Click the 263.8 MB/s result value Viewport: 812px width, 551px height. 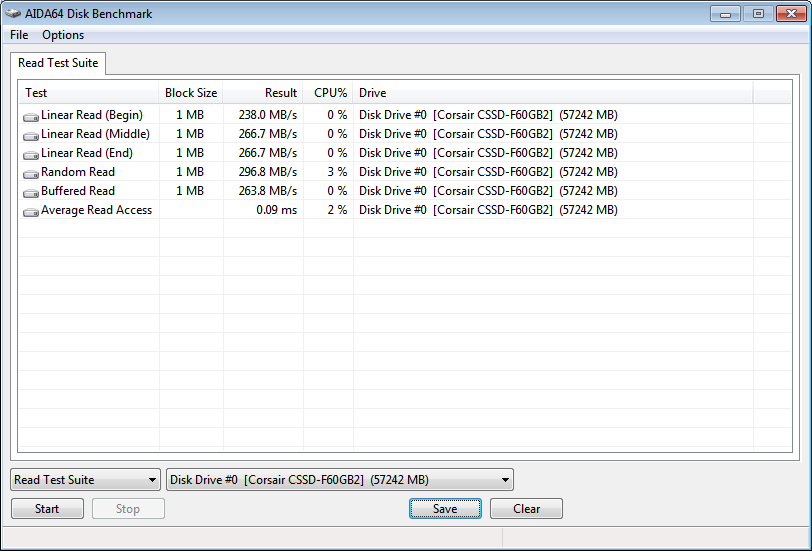pos(268,191)
